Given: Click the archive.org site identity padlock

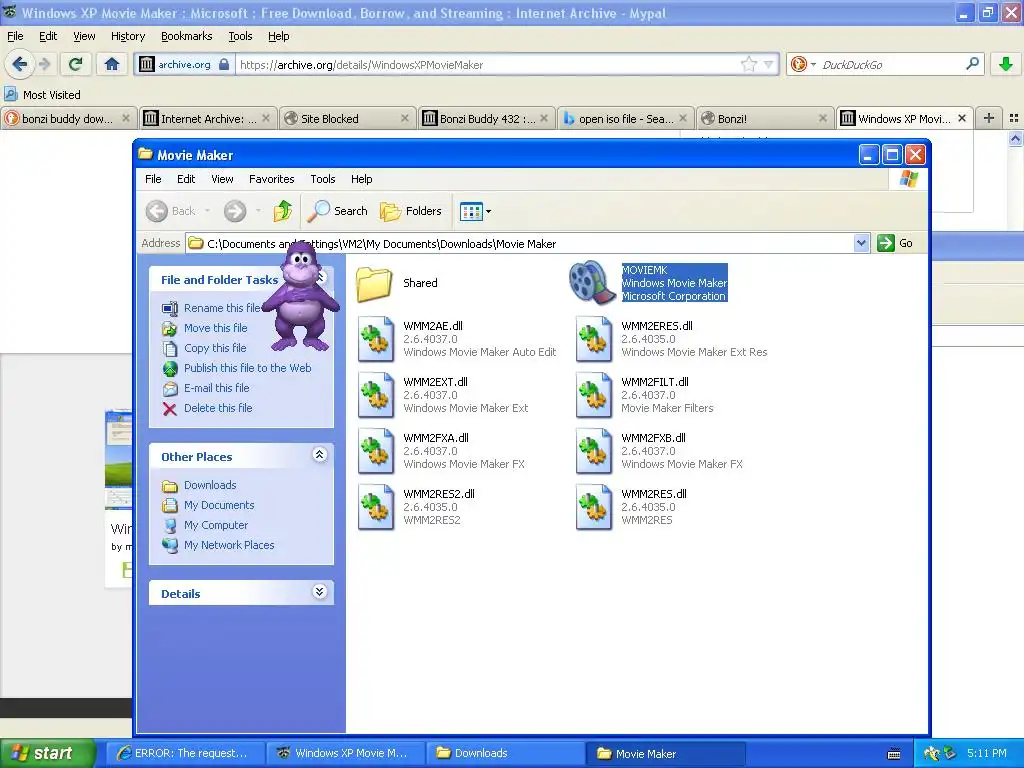Looking at the screenshot, I should point(224,64).
